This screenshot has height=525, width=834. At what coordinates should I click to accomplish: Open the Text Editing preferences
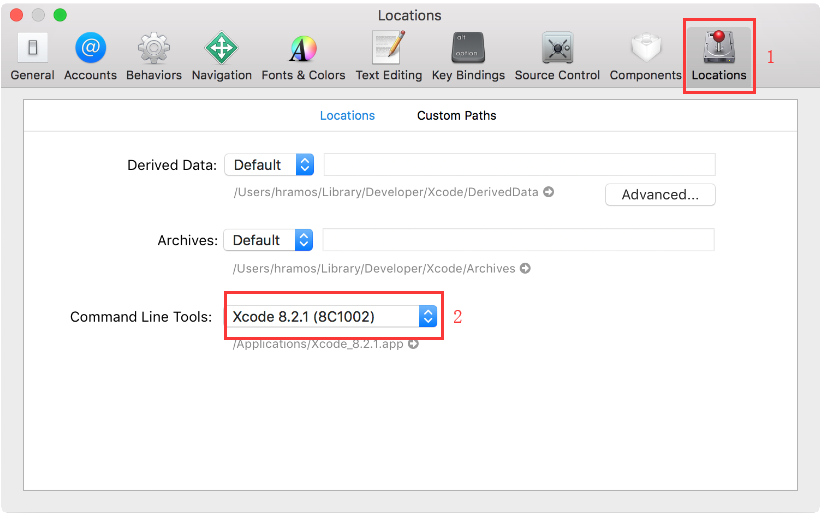[389, 56]
